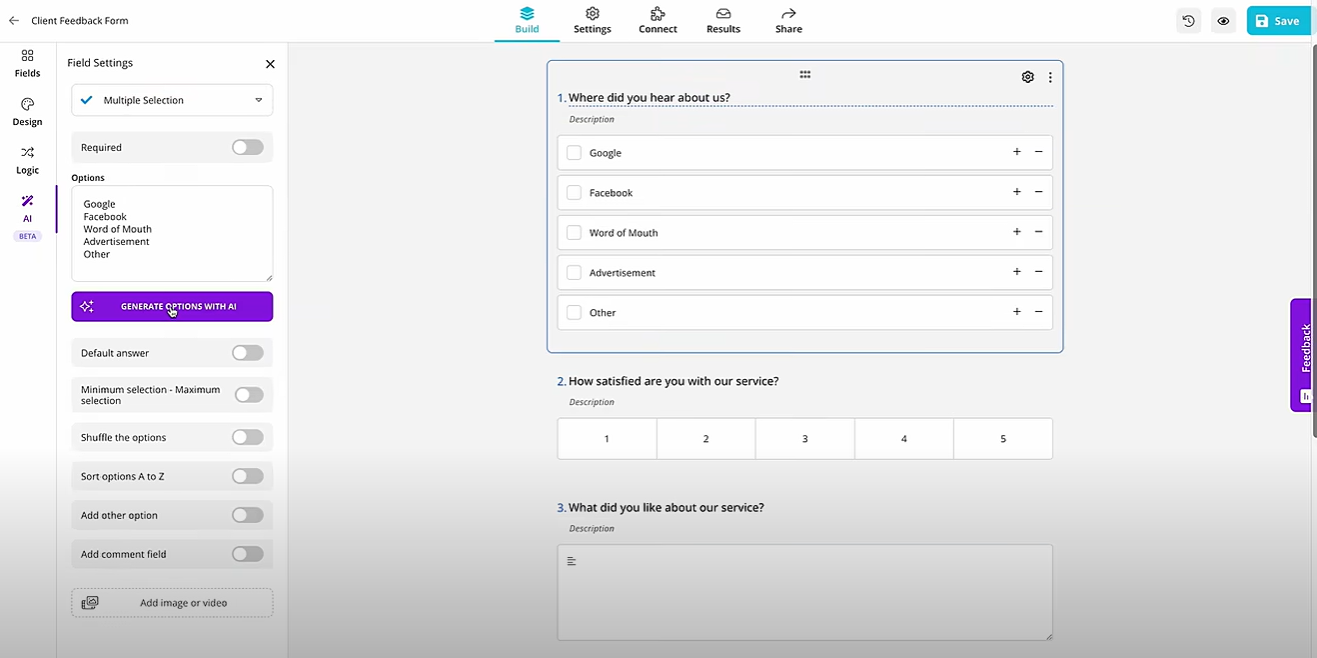Open the Fields panel
Screen dimensions: 1317x658
tap(27, 63)
